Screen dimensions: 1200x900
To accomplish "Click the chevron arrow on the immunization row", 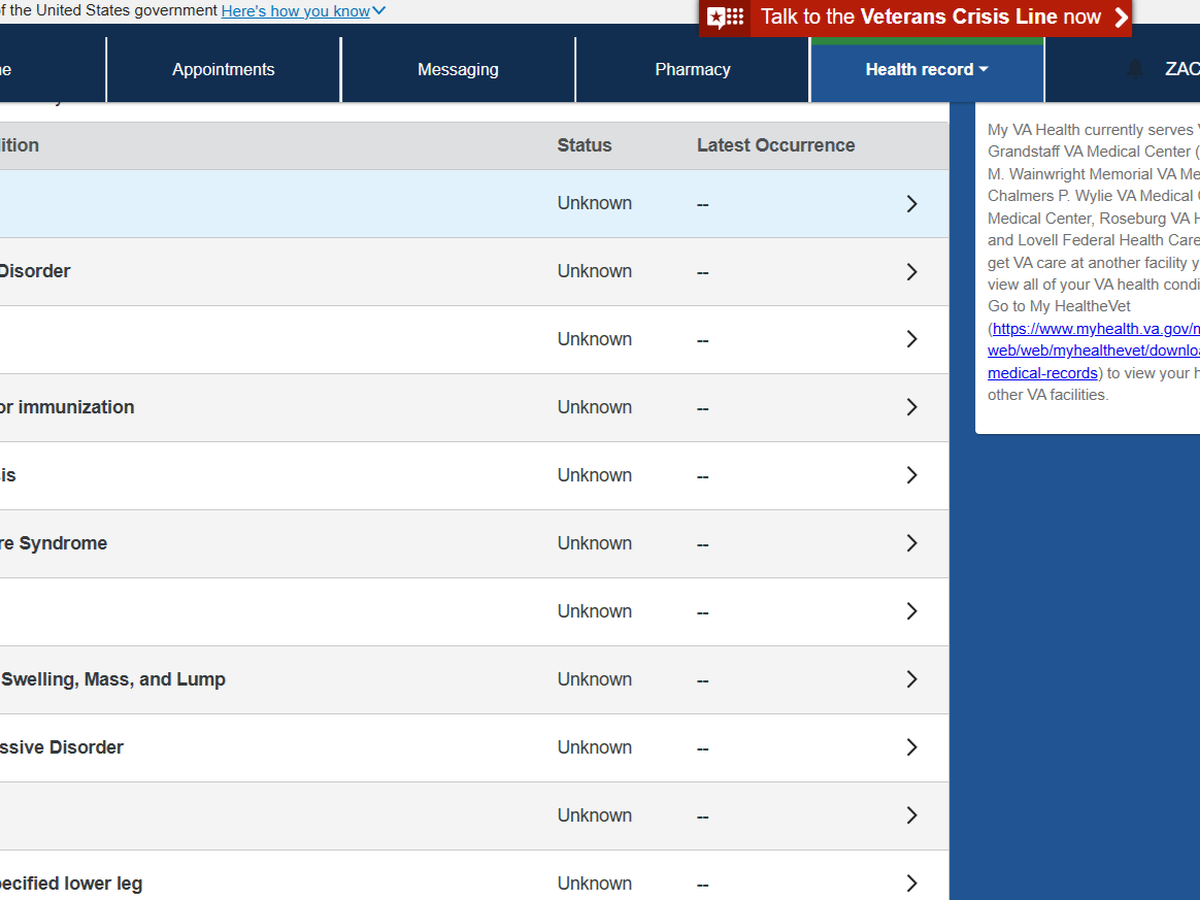I will (x=911, y=408).
